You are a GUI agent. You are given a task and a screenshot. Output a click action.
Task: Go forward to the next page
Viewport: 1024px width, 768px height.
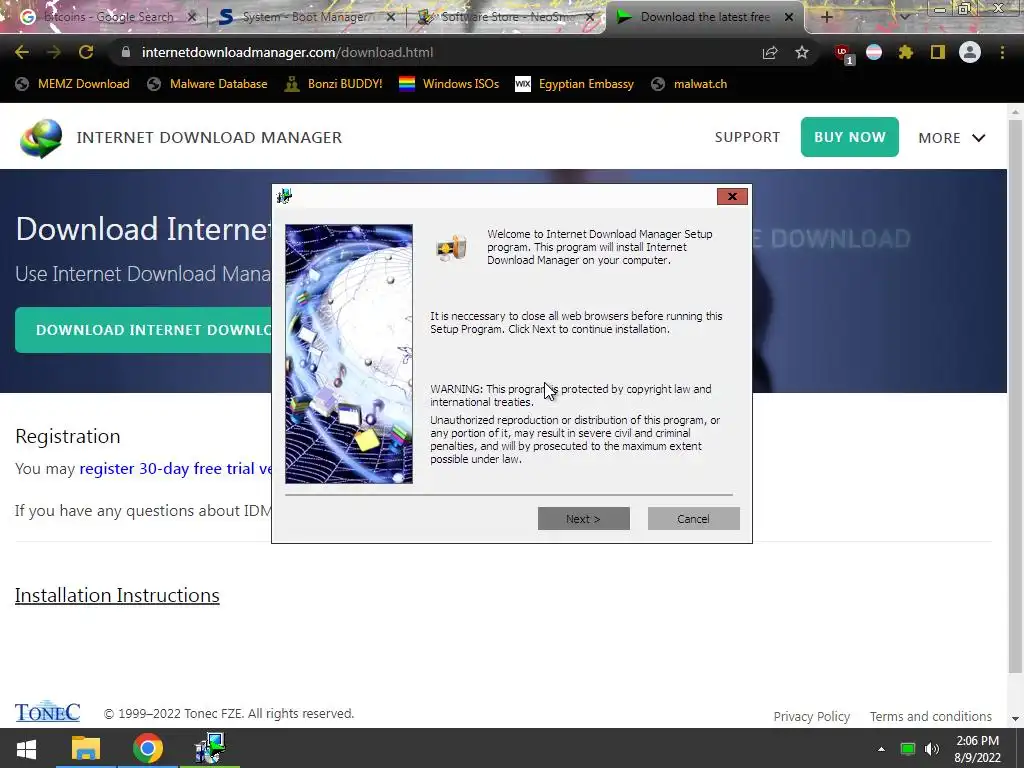point(54,52)
